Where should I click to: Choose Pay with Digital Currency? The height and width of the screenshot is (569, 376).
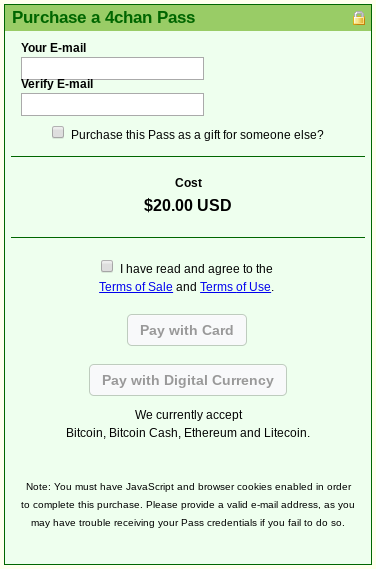click(188, 380)
